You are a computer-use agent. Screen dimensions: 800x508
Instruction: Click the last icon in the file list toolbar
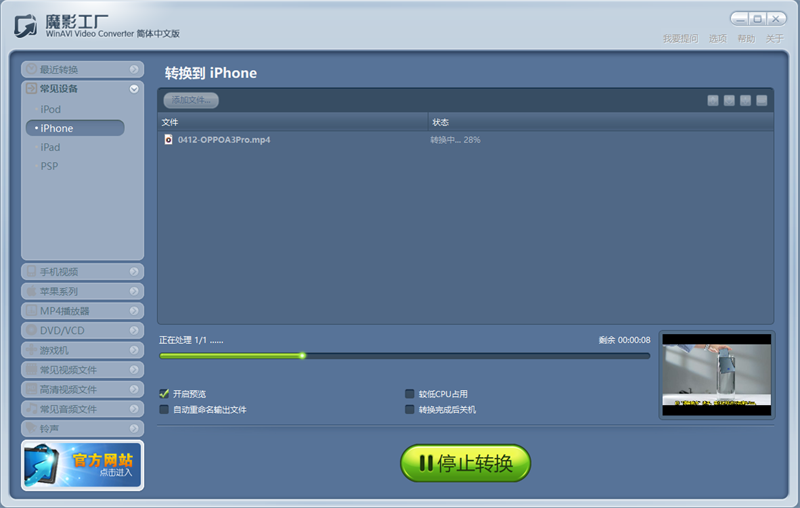[762, 100]
